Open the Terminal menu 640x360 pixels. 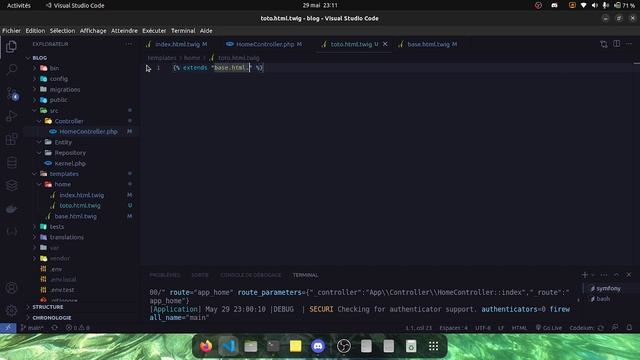coord(183,31)
